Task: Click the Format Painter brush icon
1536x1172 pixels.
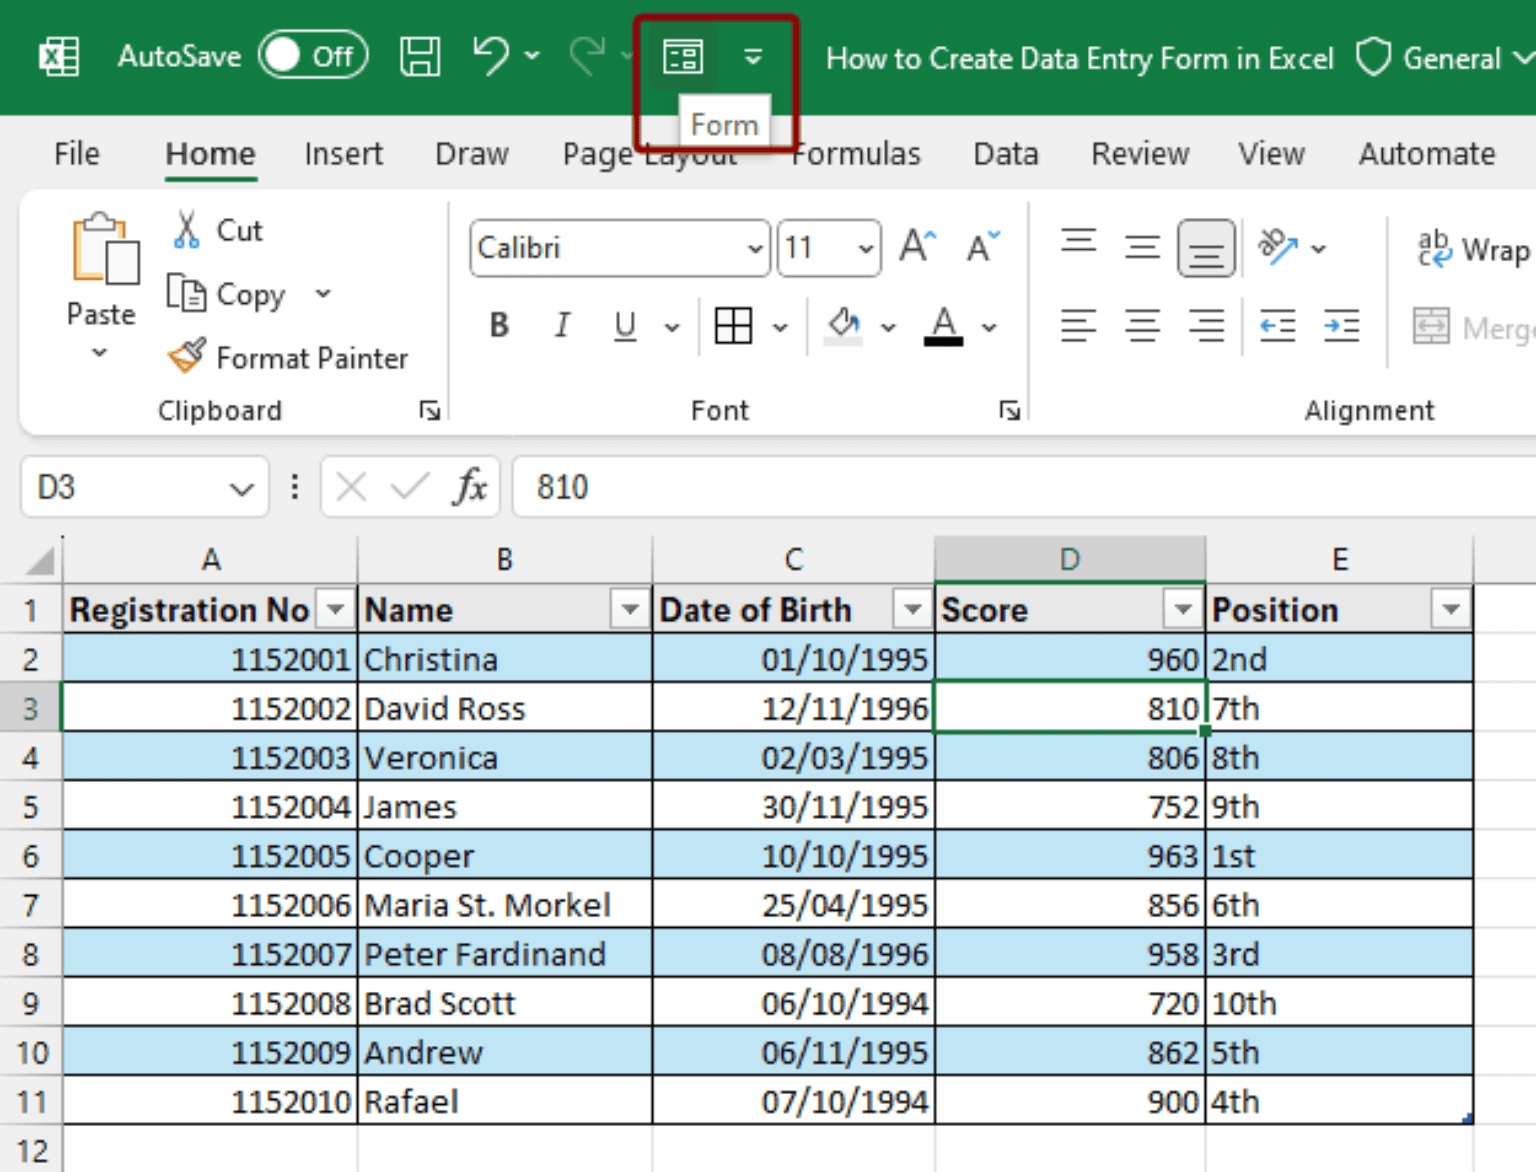Action: point(187,357)
